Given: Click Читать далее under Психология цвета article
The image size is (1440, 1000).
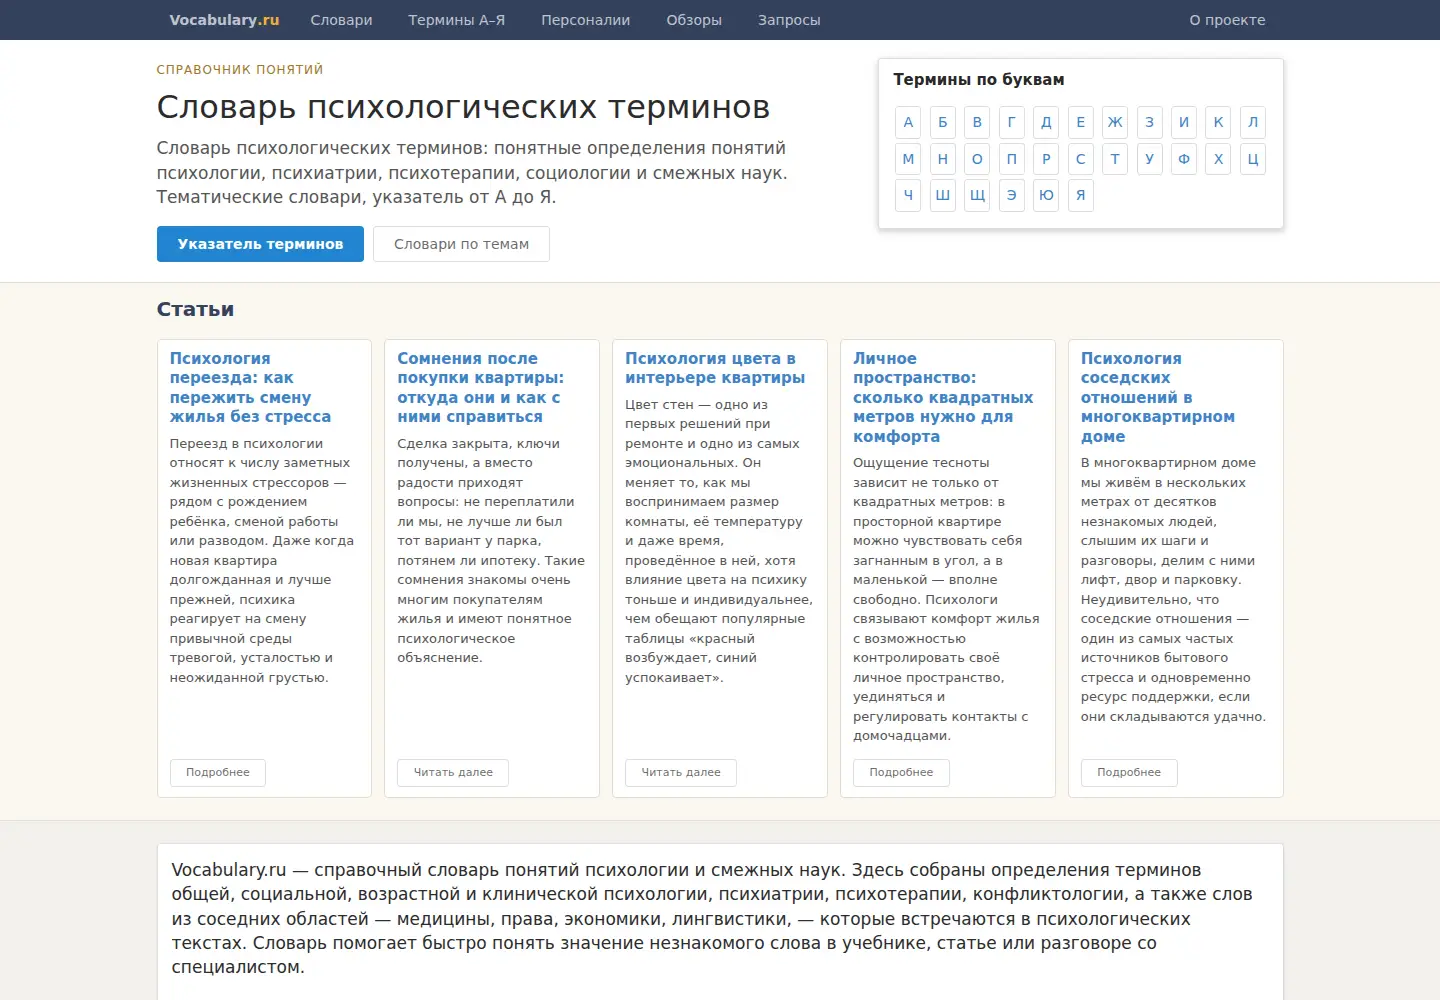Looking at the screenshot, I should (x=681, y=772).
